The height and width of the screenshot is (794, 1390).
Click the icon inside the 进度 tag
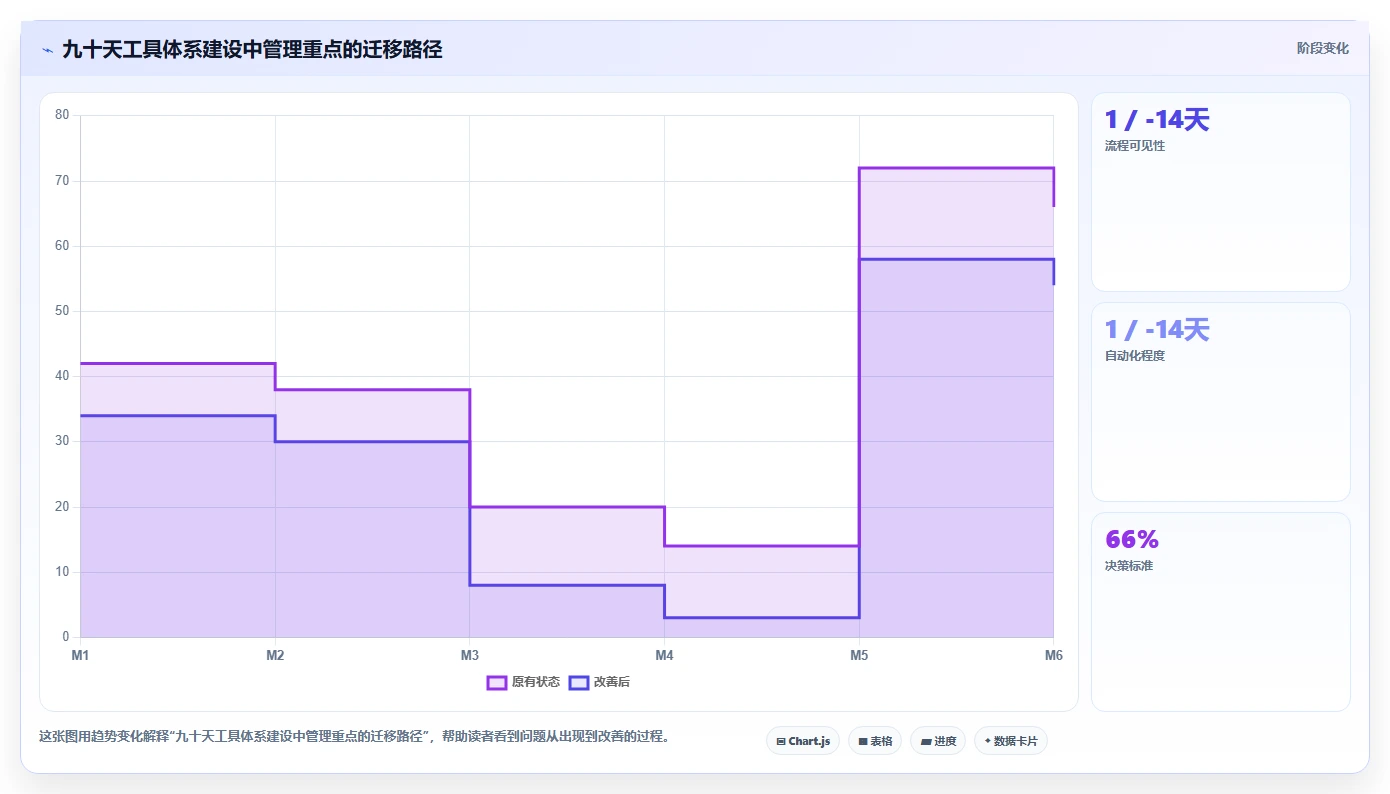point(925,742)
